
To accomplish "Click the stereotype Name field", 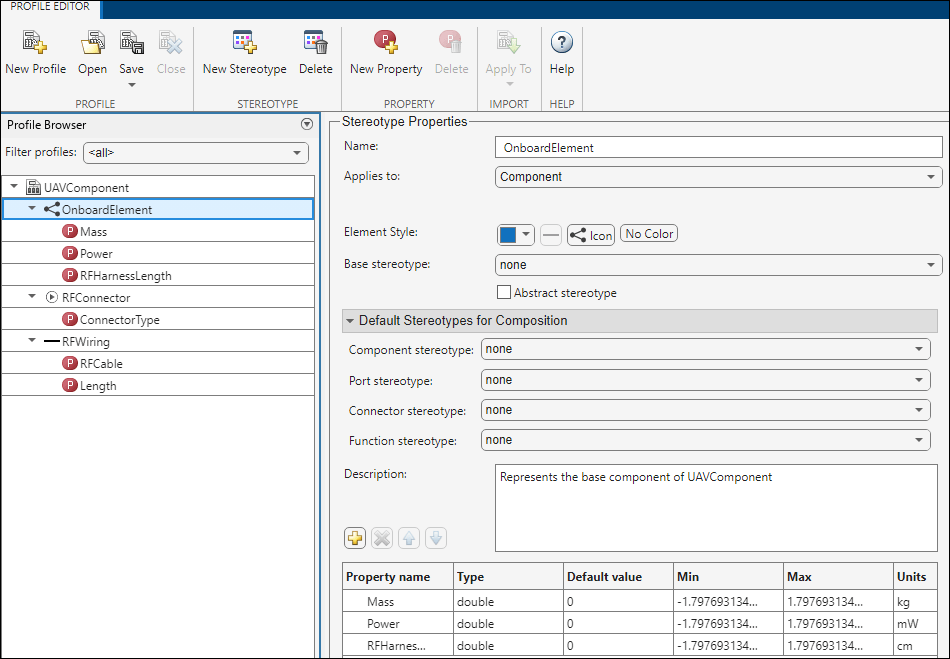I will tap(719, 147).
